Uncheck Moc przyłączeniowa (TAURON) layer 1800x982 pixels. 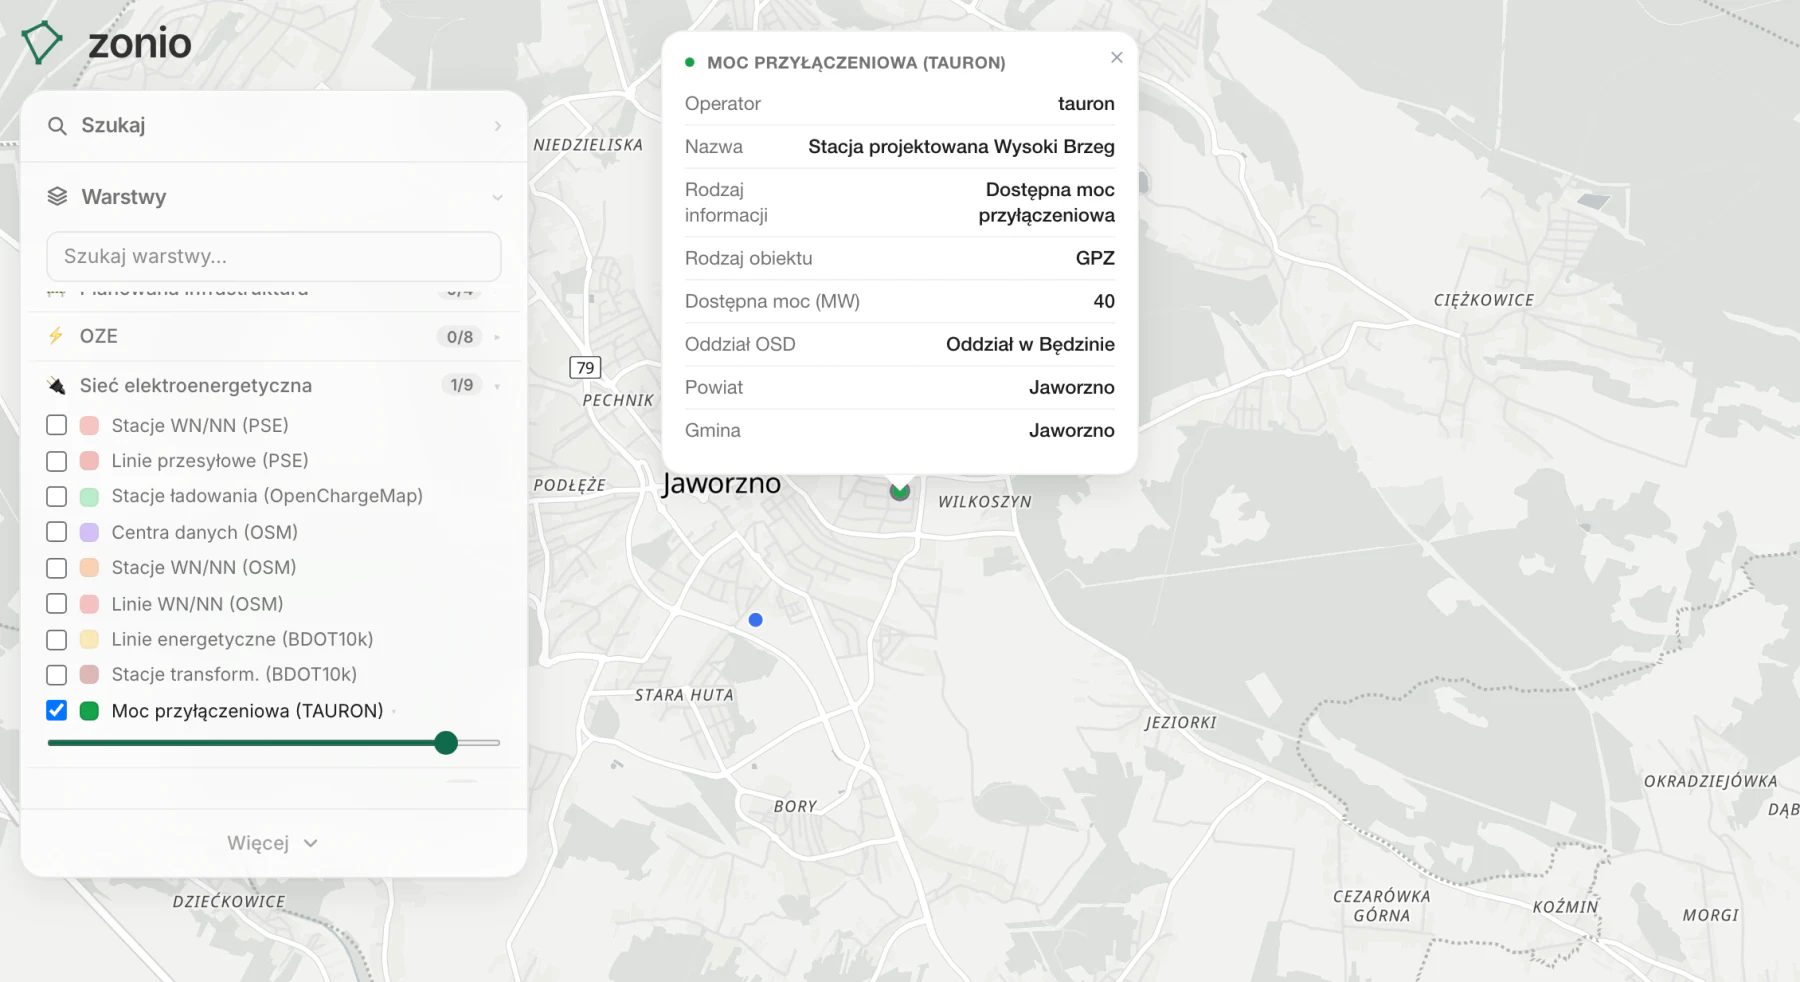[57, 711]
